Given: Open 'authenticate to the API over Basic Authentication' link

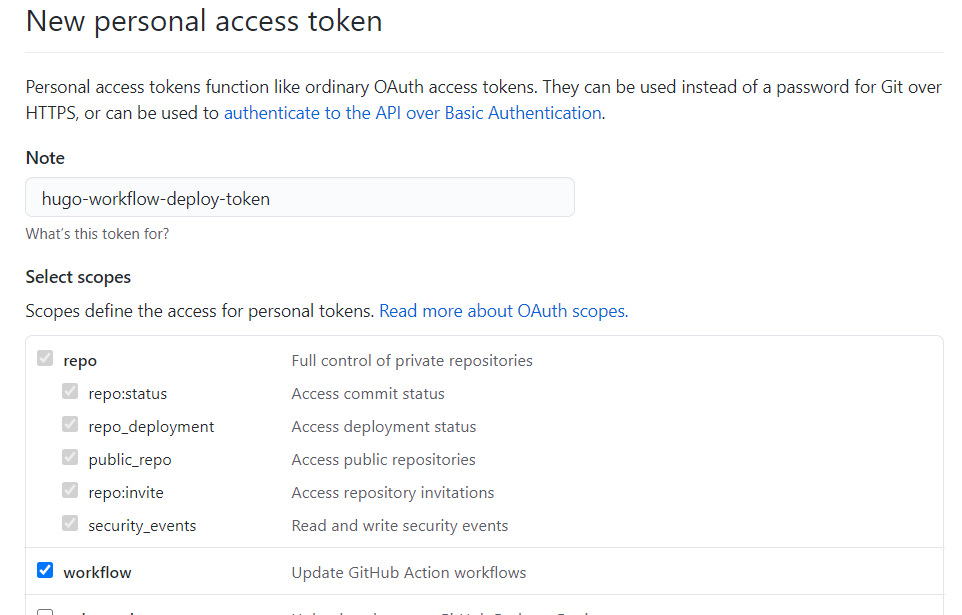Looking at the screenshot, I should pos(412,113).
